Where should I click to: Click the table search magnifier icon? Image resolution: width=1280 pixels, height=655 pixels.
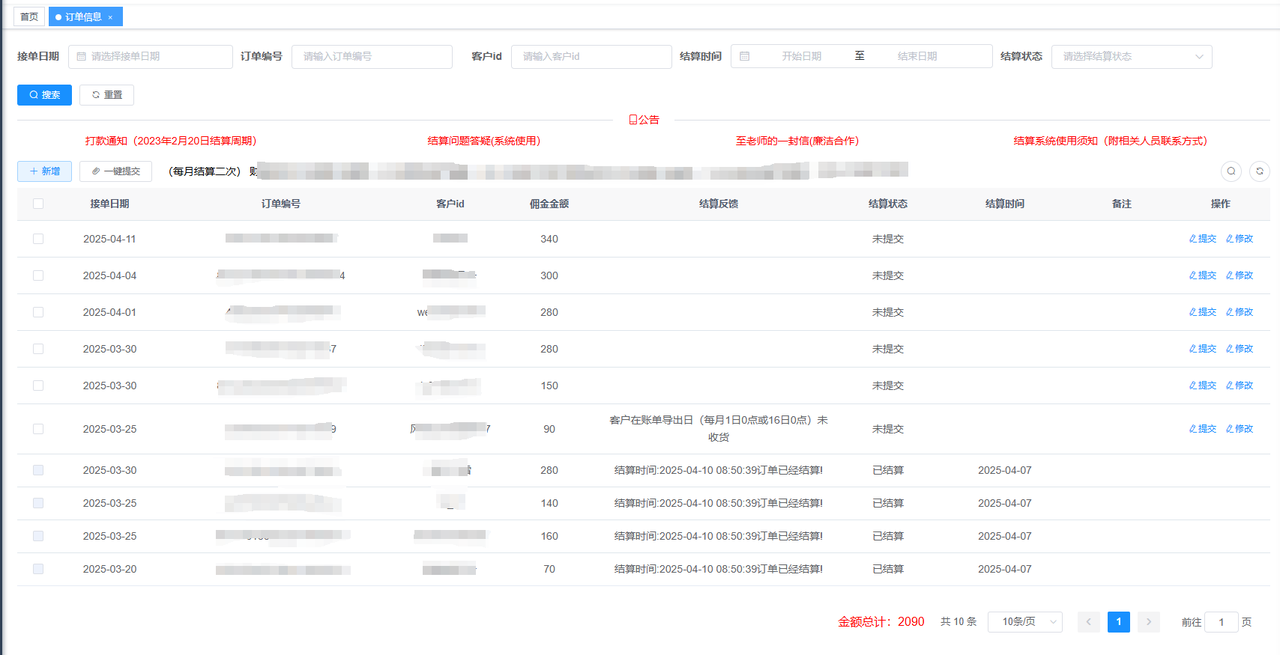pos(1231,171)
